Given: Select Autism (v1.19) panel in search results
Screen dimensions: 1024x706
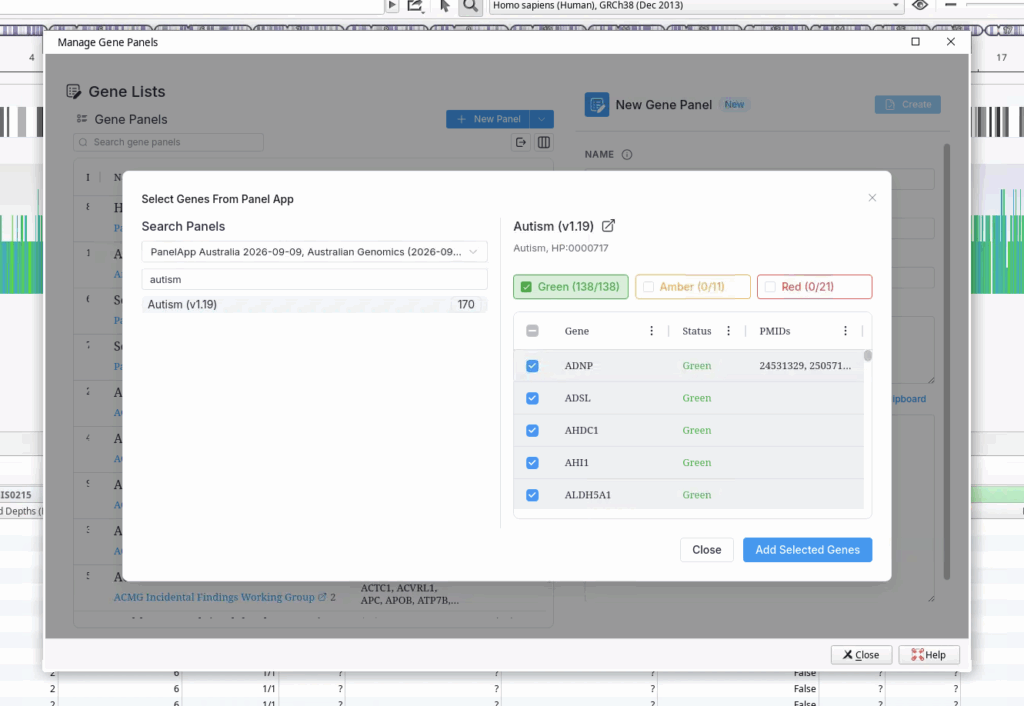Looking at the screenshot, I should coord(314,304).
